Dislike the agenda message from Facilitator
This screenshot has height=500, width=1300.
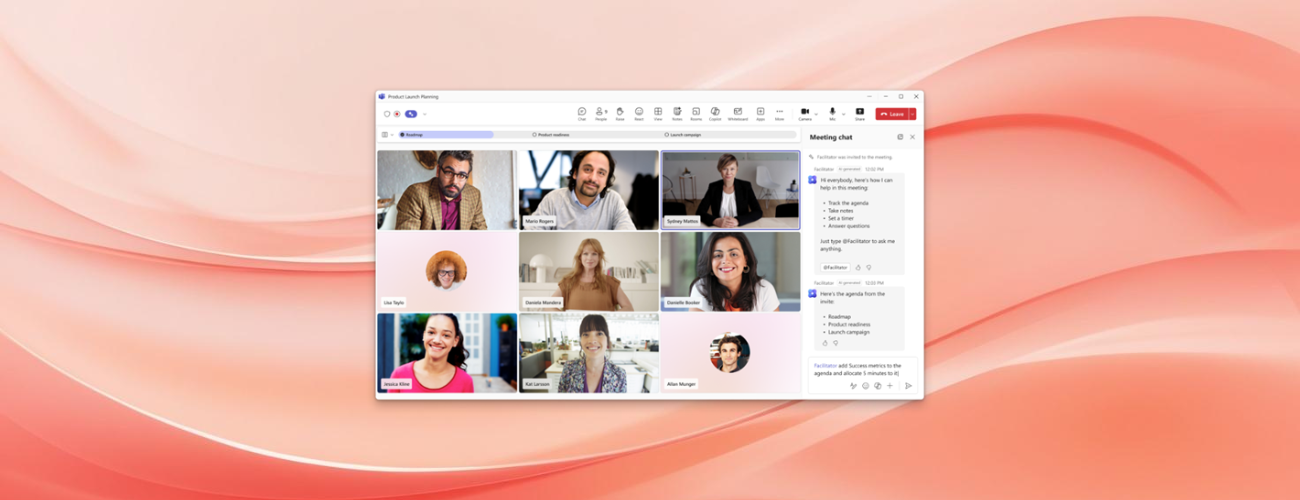(x=836, y=343)
